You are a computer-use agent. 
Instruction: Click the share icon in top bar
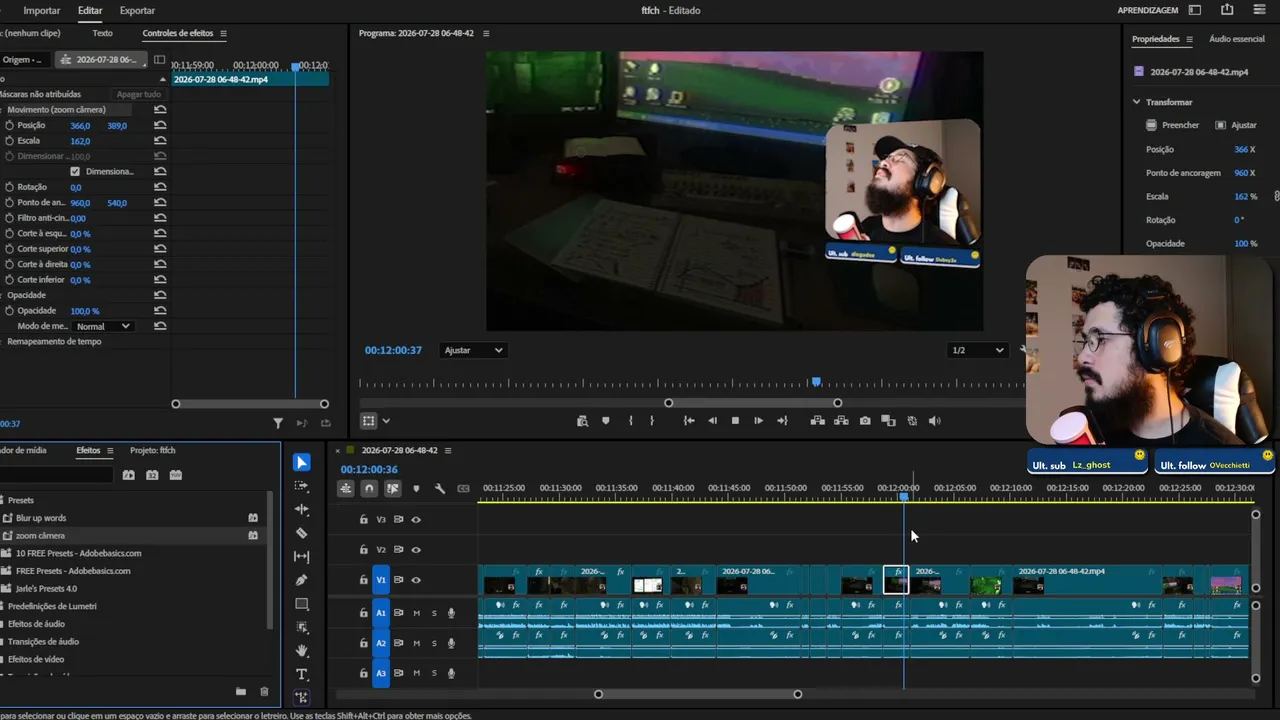[1227, 10]
